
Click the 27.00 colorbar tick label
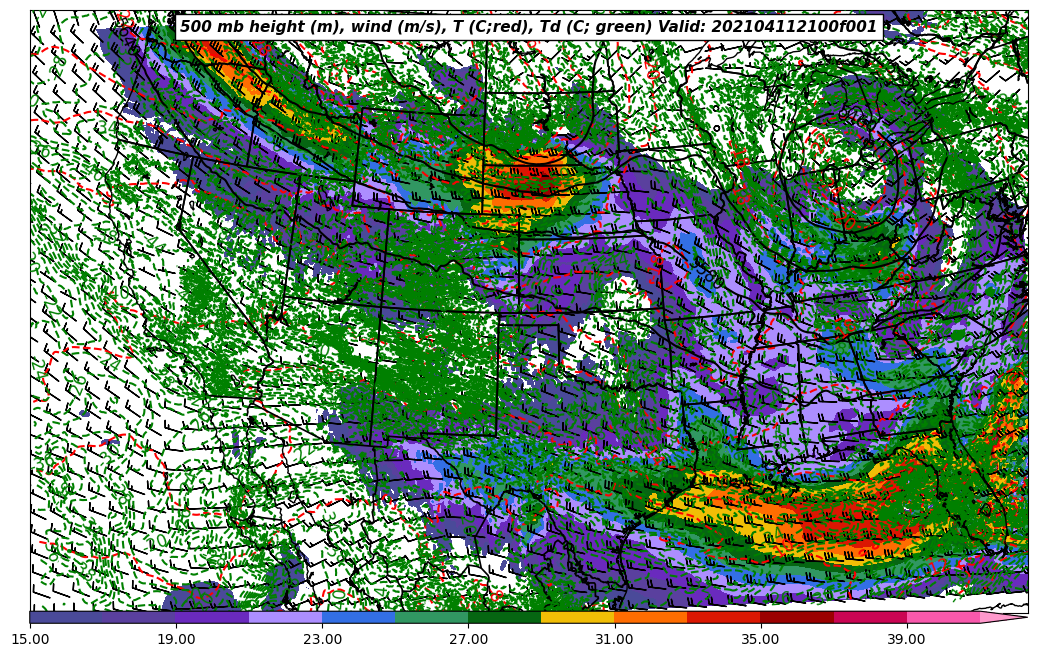[468, 638]
